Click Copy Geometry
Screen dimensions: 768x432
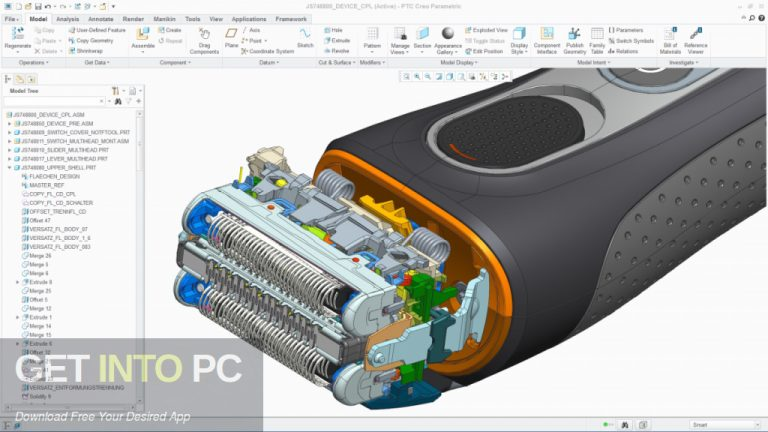(x=91, y=41)
